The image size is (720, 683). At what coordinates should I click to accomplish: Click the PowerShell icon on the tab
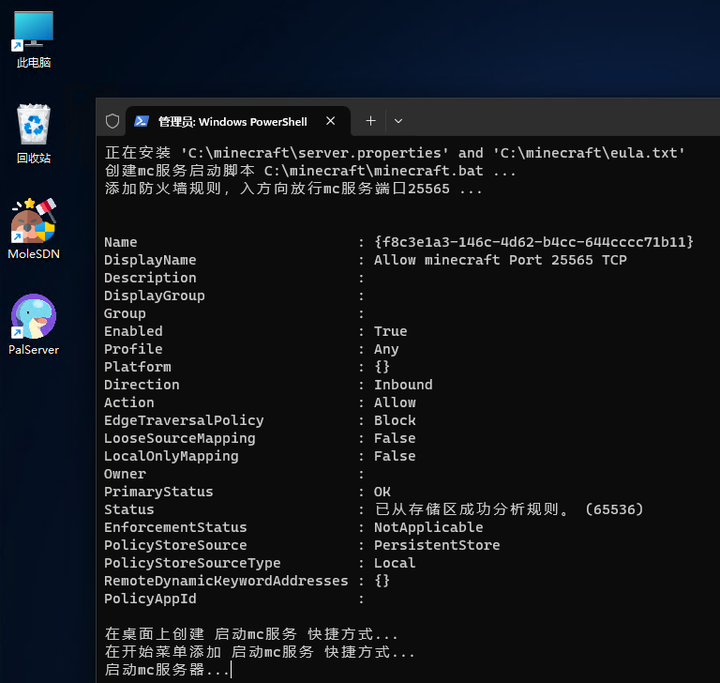(x=141, y=121)
